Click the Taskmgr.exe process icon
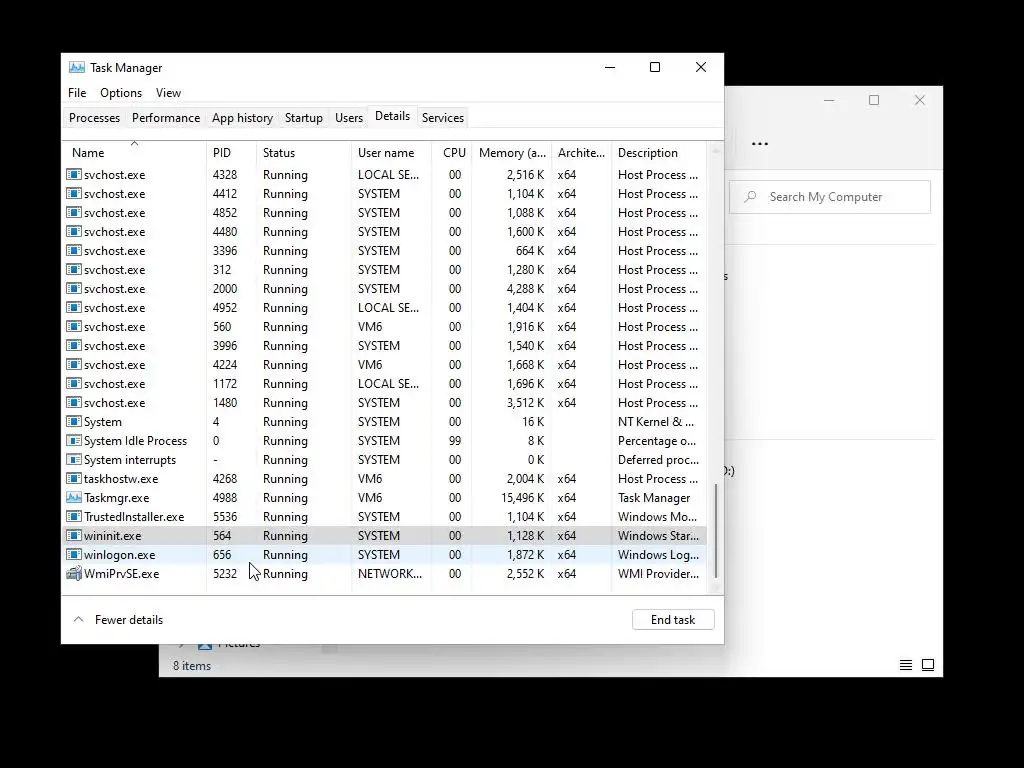Screen dimensions: 1024x768 coord(74,498)
